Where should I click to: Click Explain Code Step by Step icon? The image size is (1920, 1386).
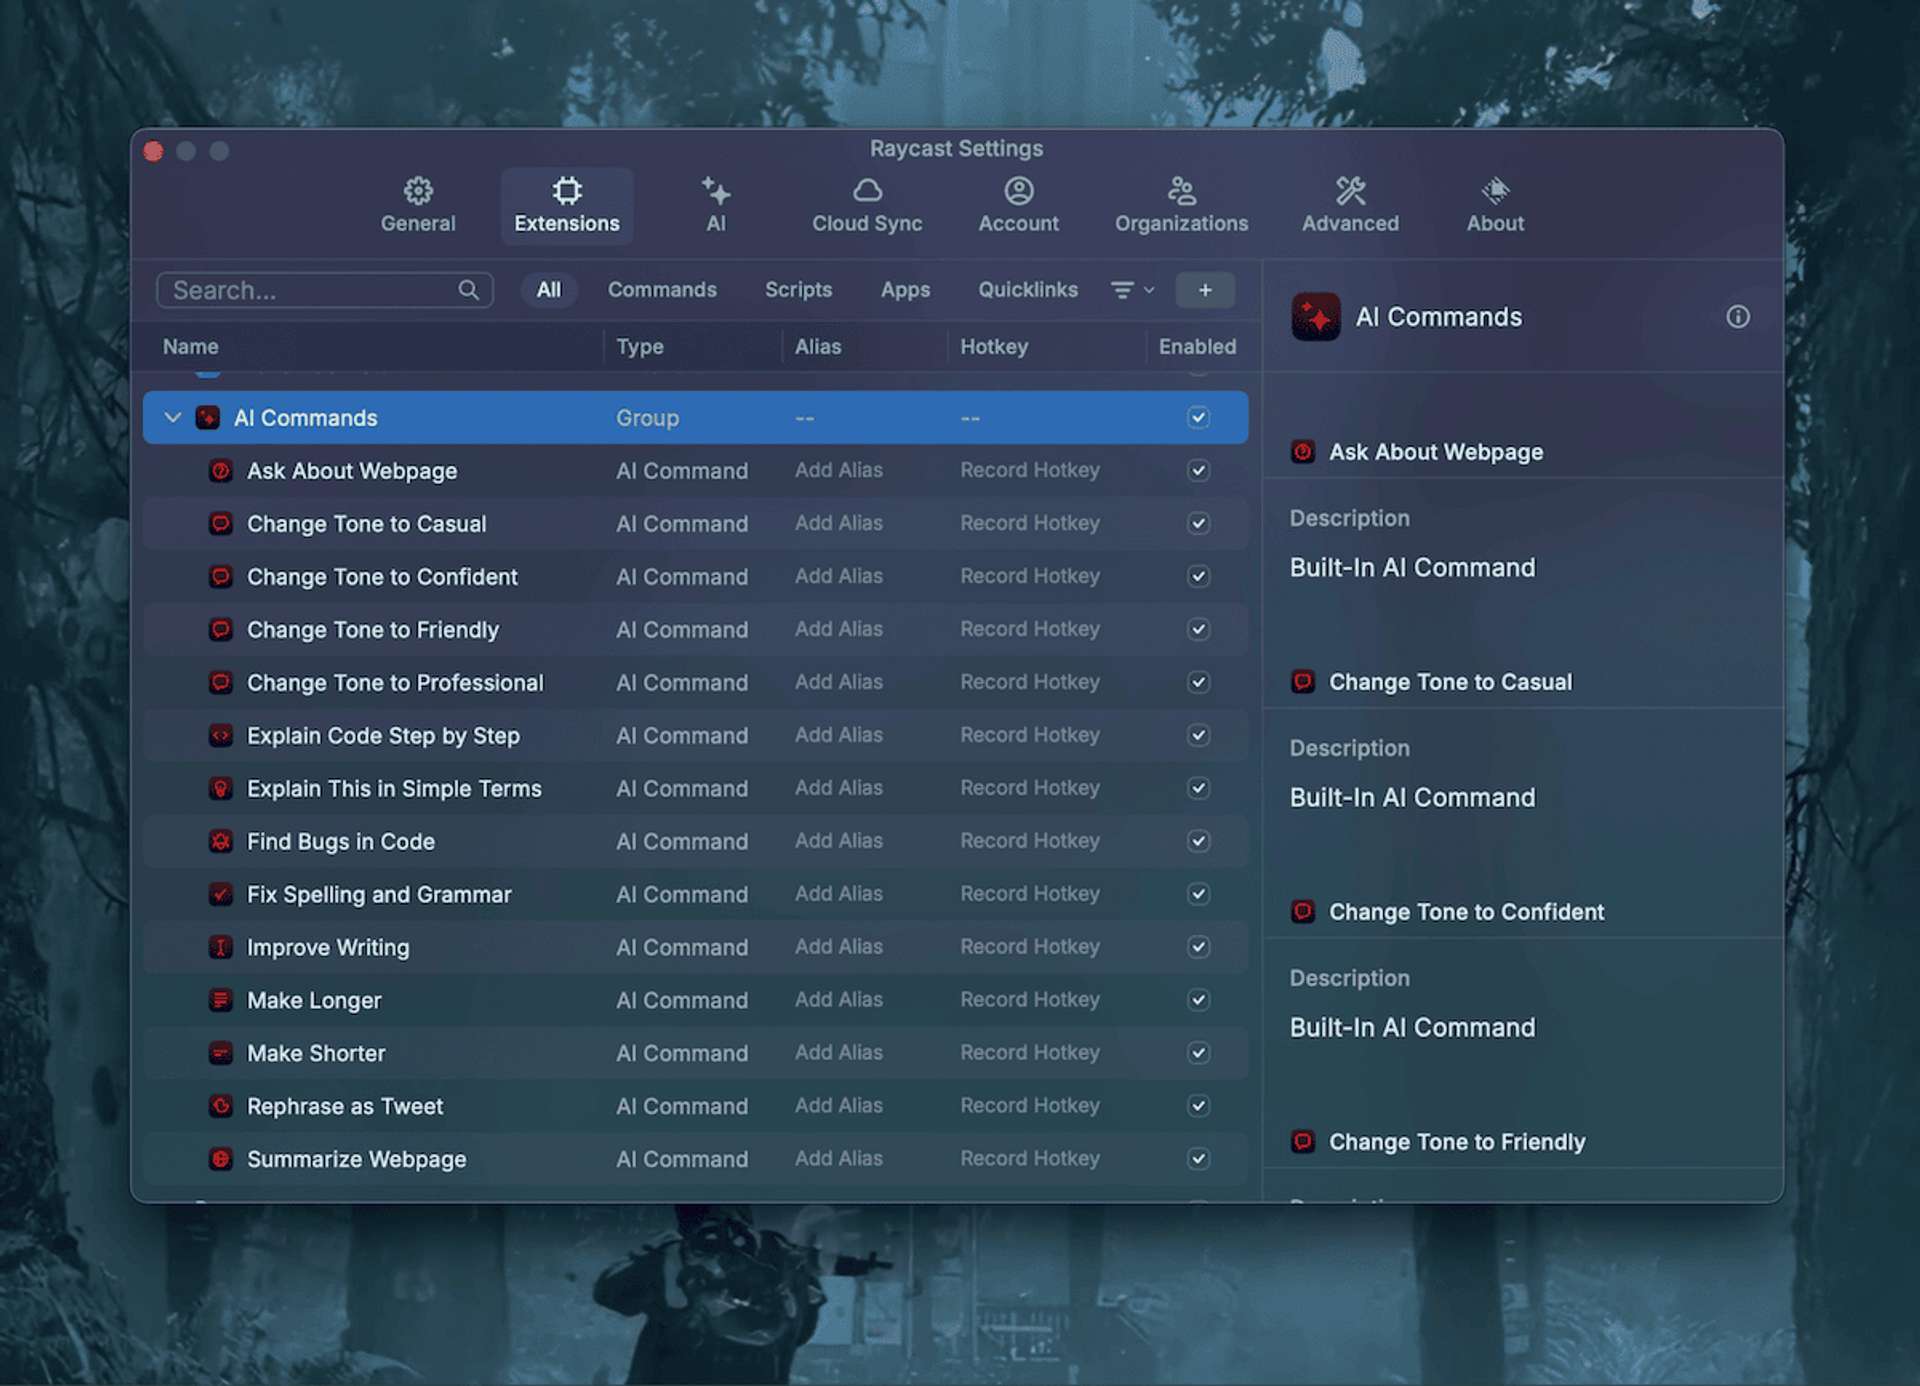point(221,735)
